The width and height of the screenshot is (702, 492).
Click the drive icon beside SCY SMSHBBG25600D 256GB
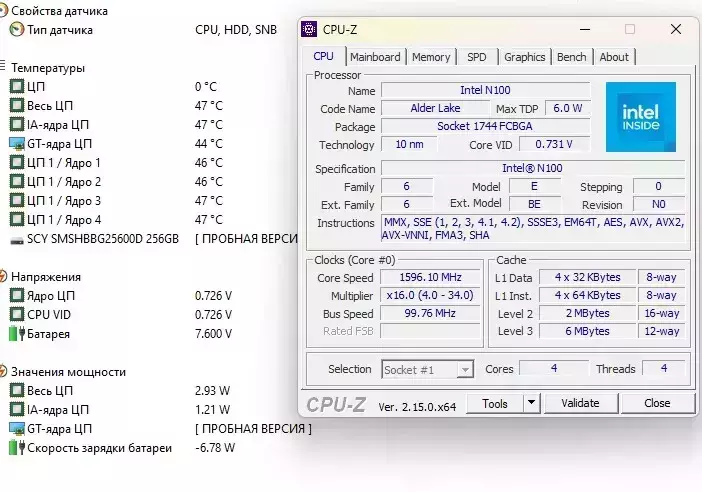(17, 240)
